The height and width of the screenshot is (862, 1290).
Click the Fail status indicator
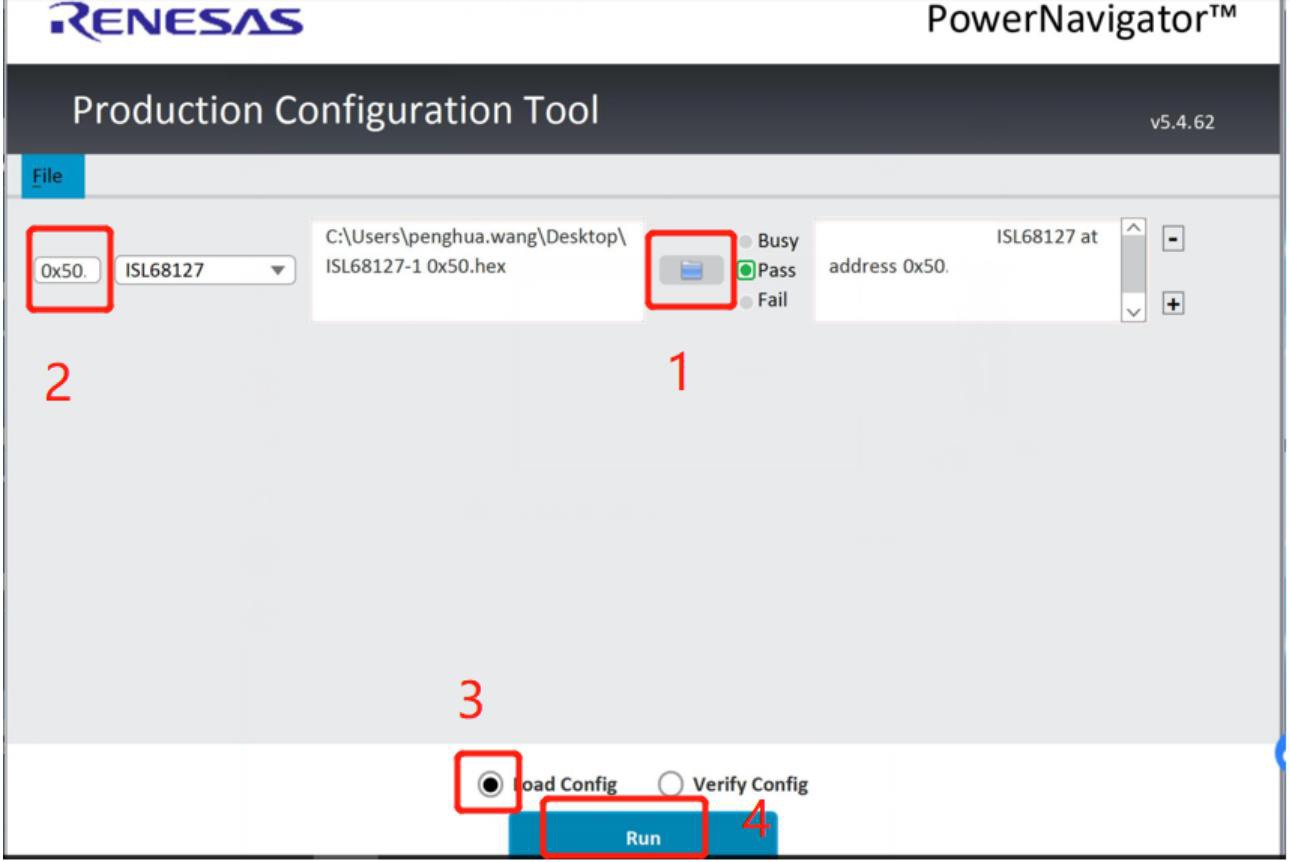point(747,300)
